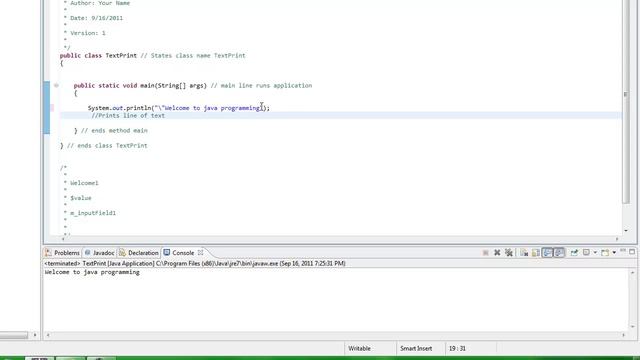Minimize the Console view panel

pos(623,251)
